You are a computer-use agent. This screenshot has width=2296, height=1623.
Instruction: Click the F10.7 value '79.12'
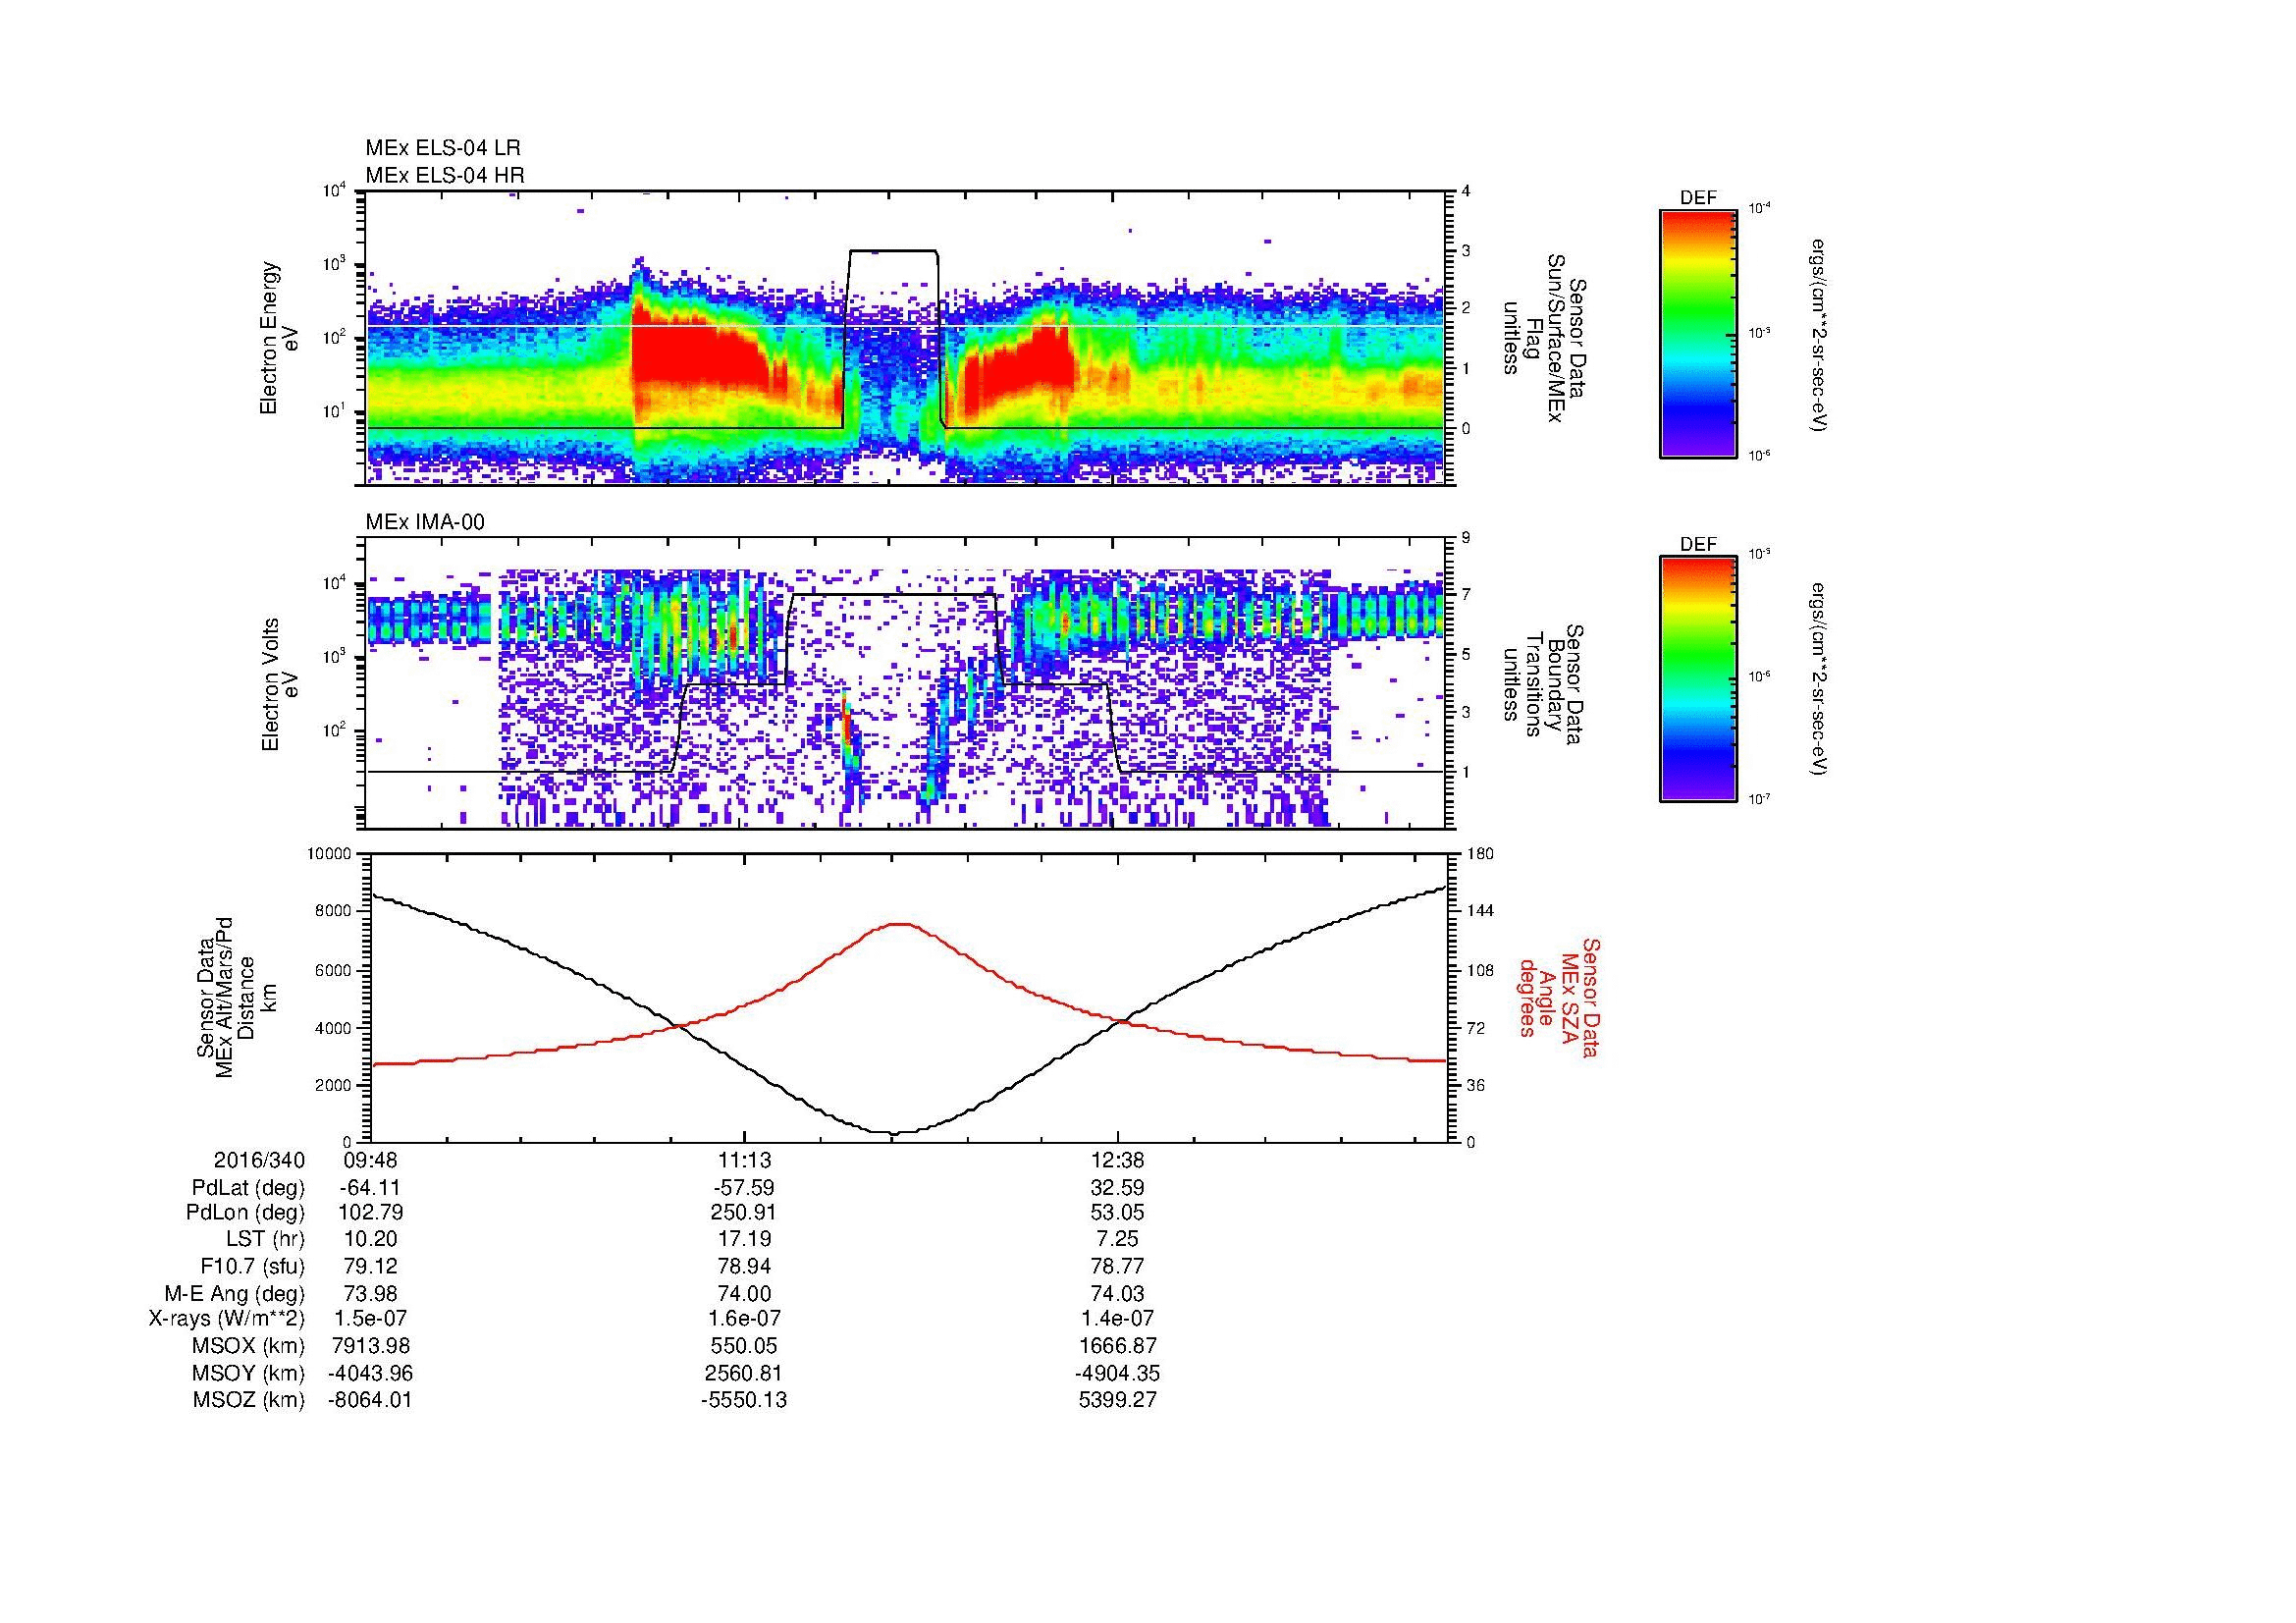point(370,1267)
